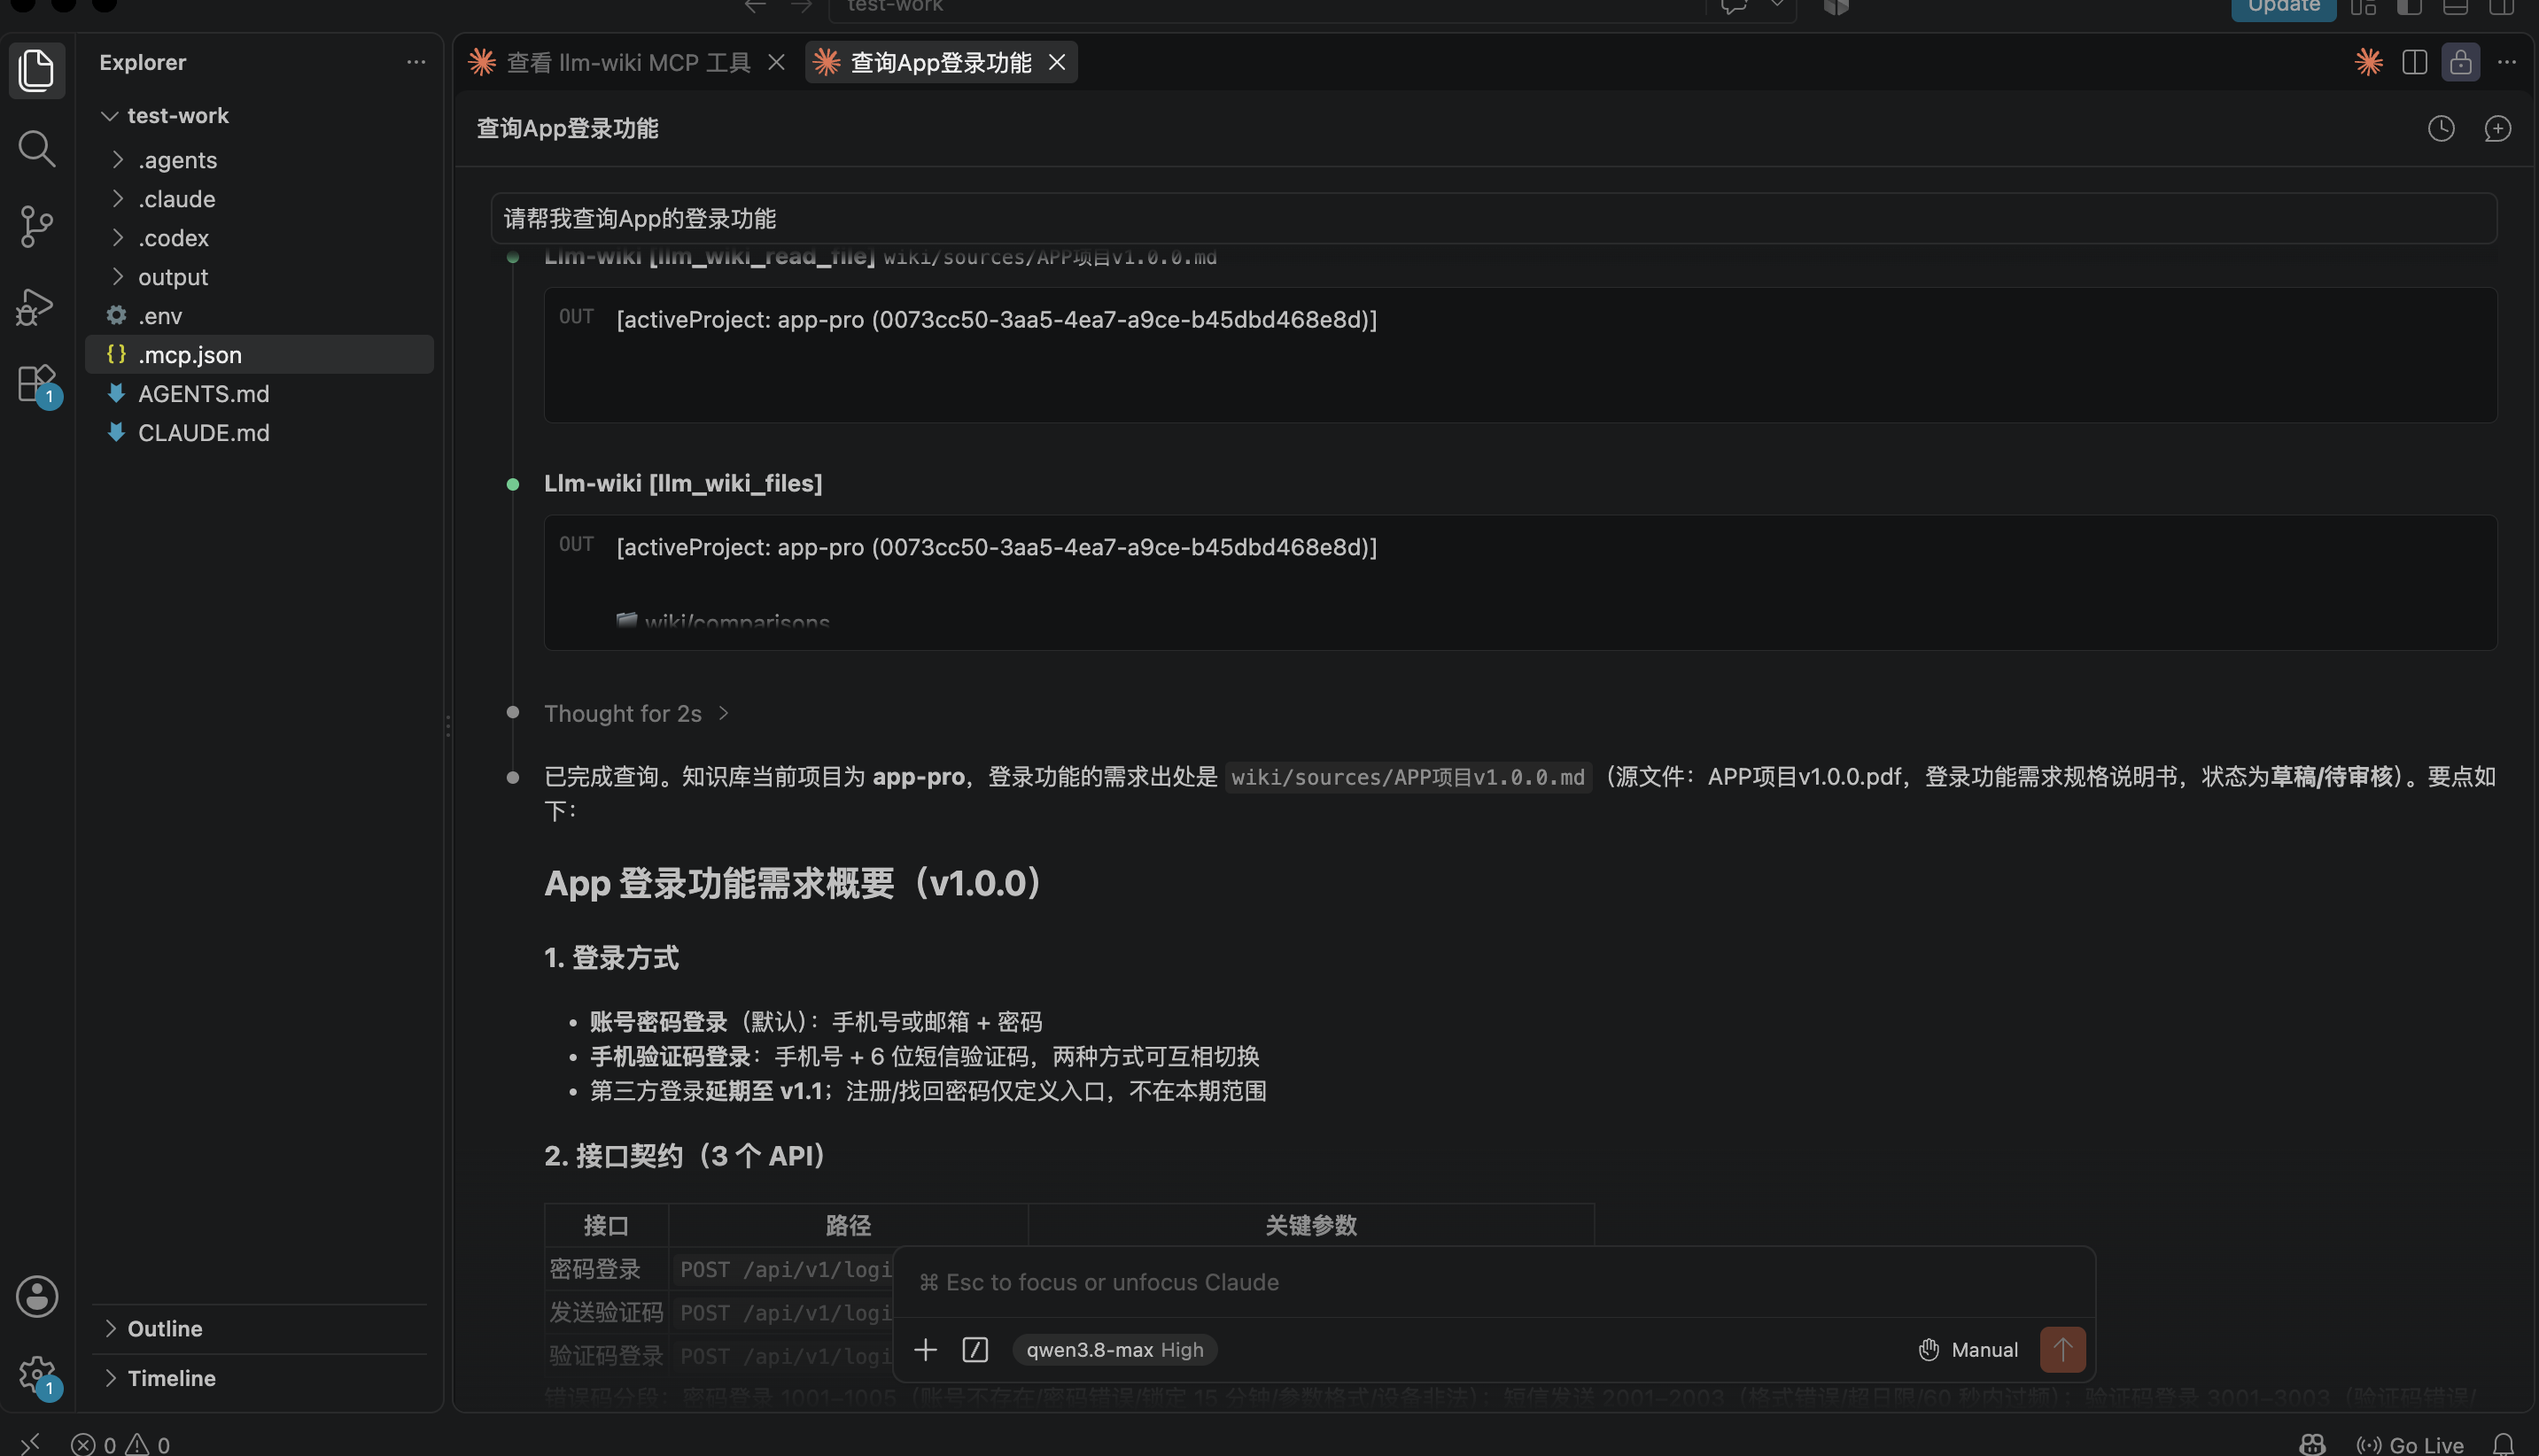Open the Explorer view in activity bar
The width and height of the screenshot is (2539, 1456).
click(37, 70)
